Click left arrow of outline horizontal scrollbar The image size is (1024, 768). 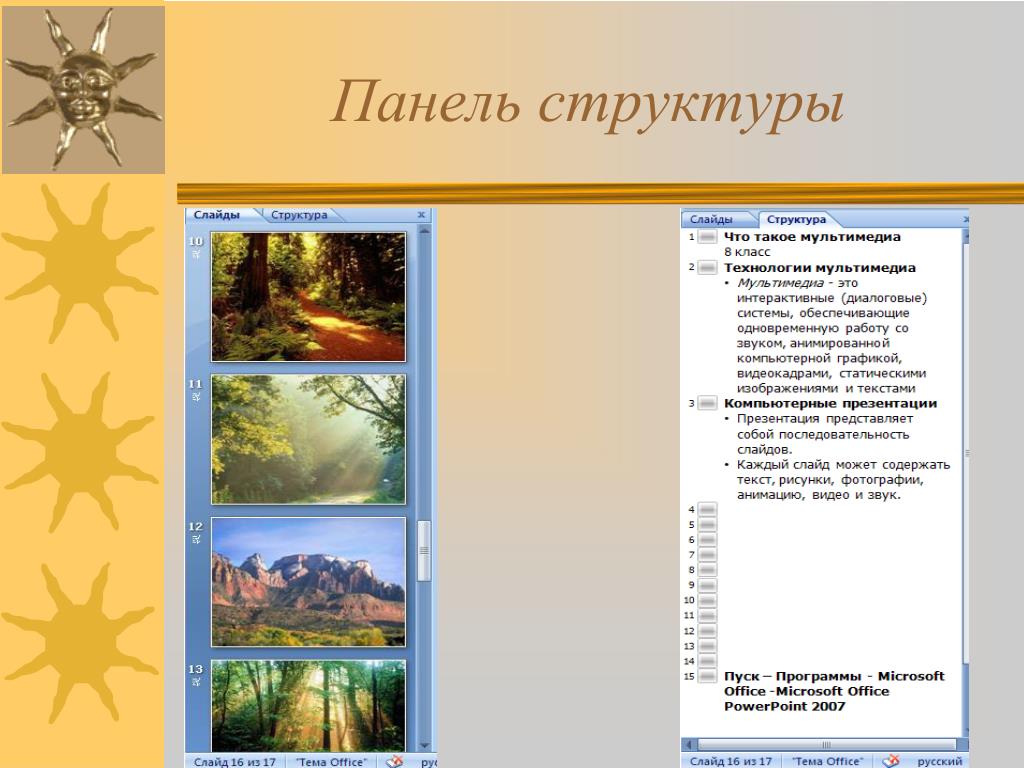pos(689,744)
